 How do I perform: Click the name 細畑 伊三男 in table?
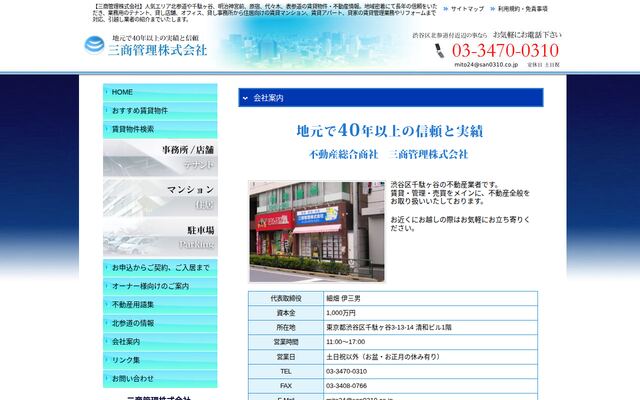tap(343, 298)
